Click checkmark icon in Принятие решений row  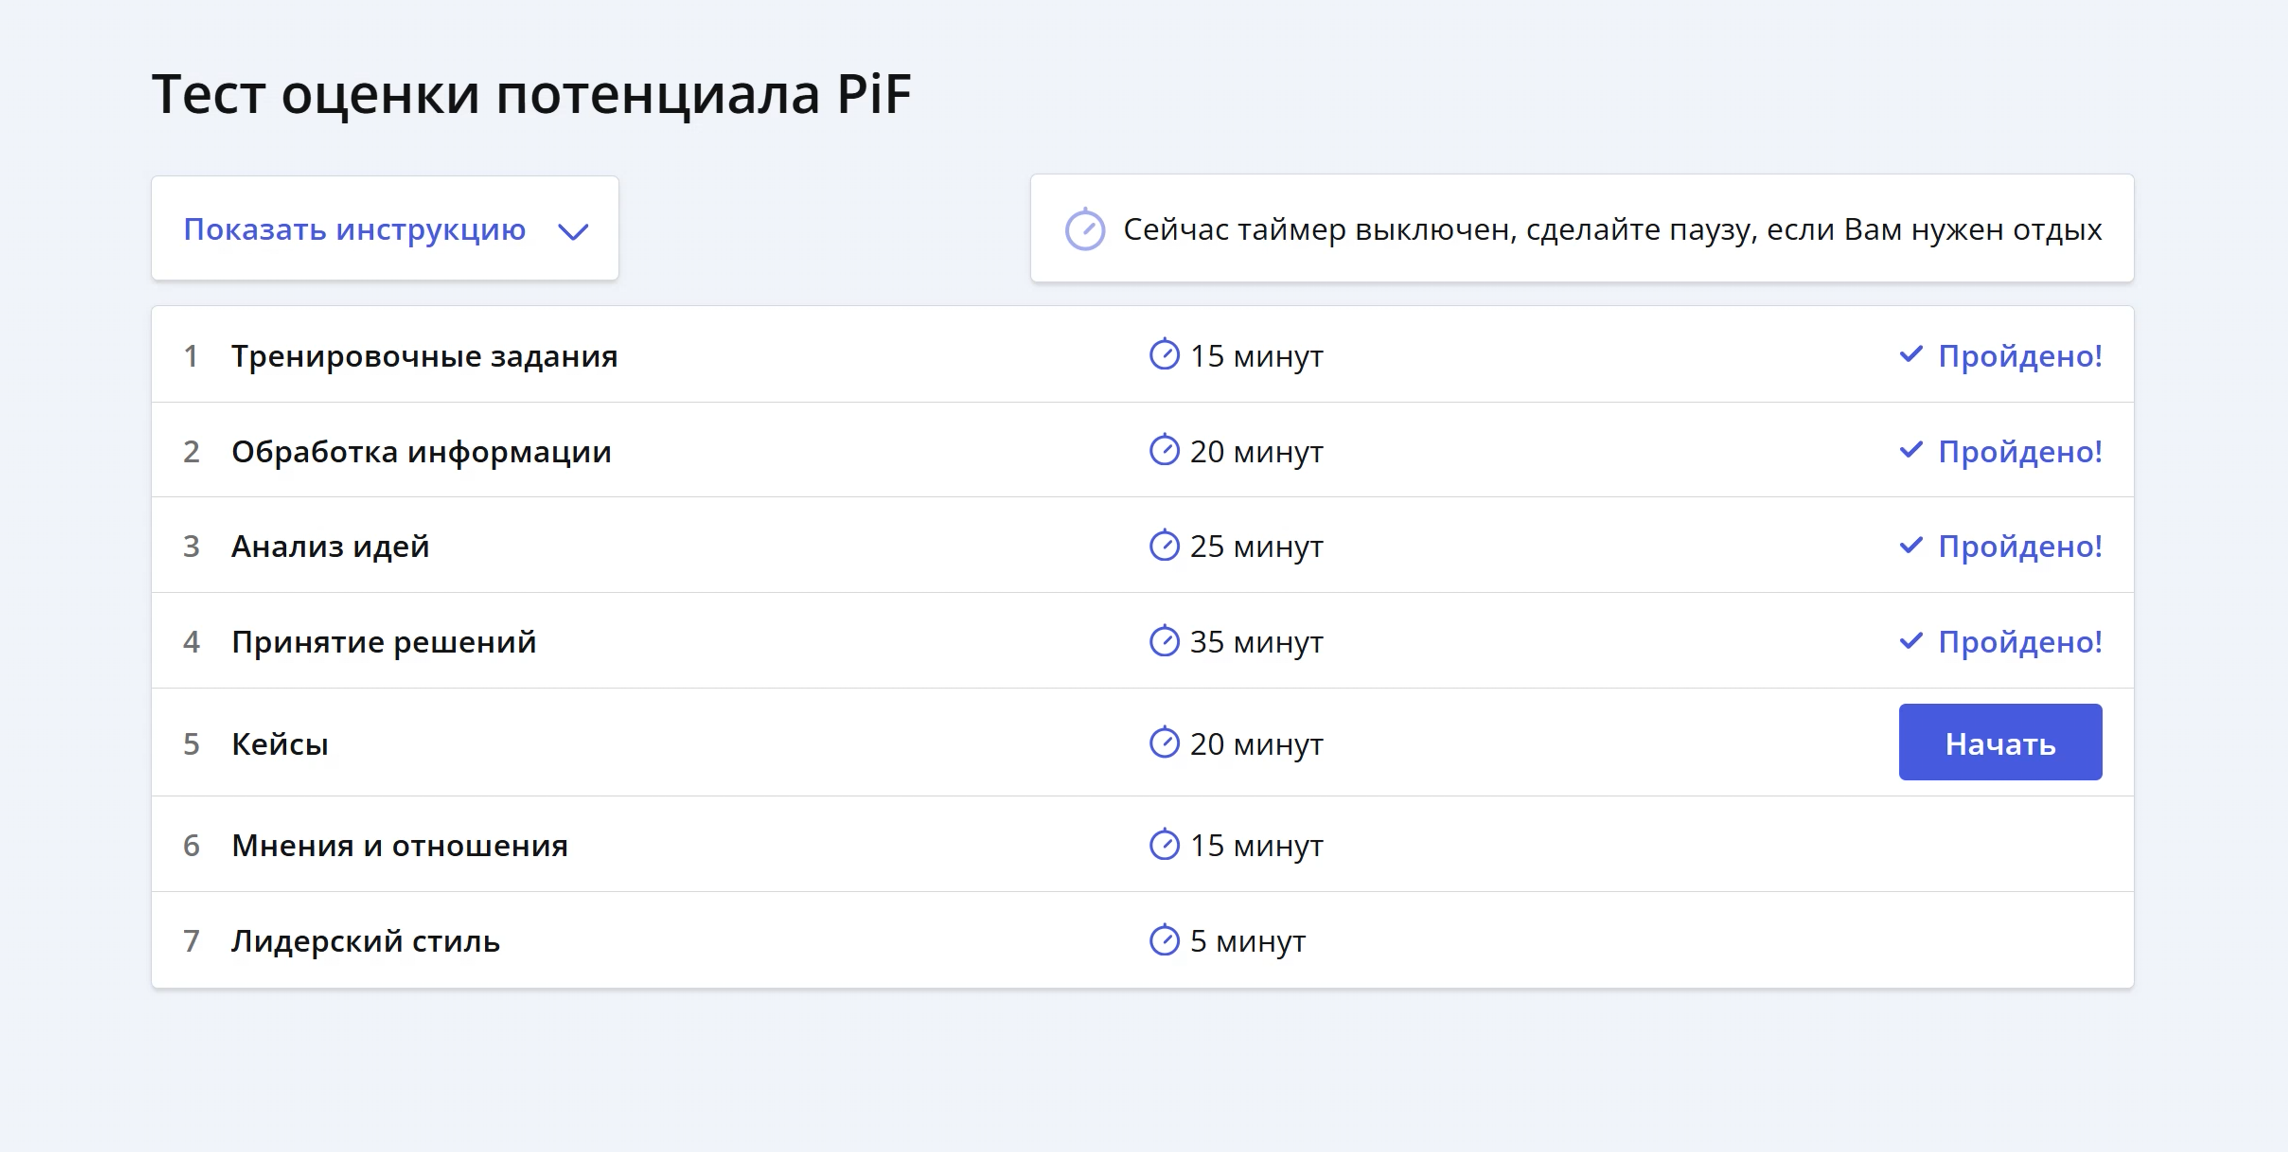[1910, 640]
